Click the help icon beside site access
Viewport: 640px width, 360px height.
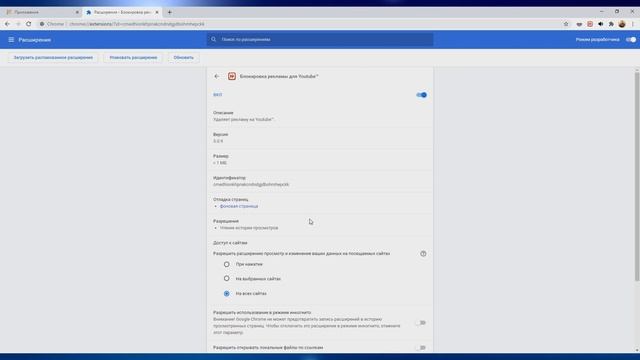pyautogui.click(x=423, y=253)
